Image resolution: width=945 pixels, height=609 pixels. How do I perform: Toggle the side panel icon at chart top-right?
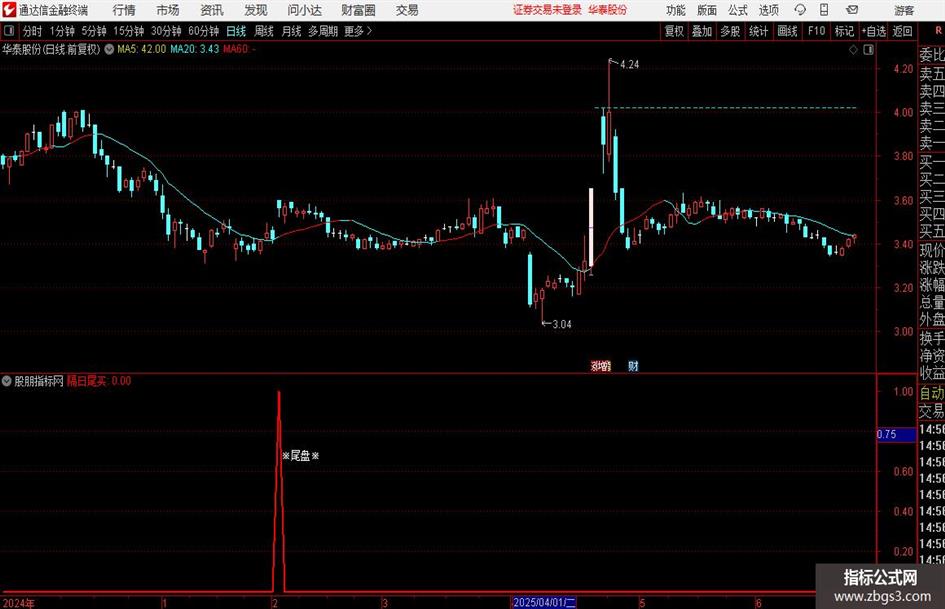[868, 50]
